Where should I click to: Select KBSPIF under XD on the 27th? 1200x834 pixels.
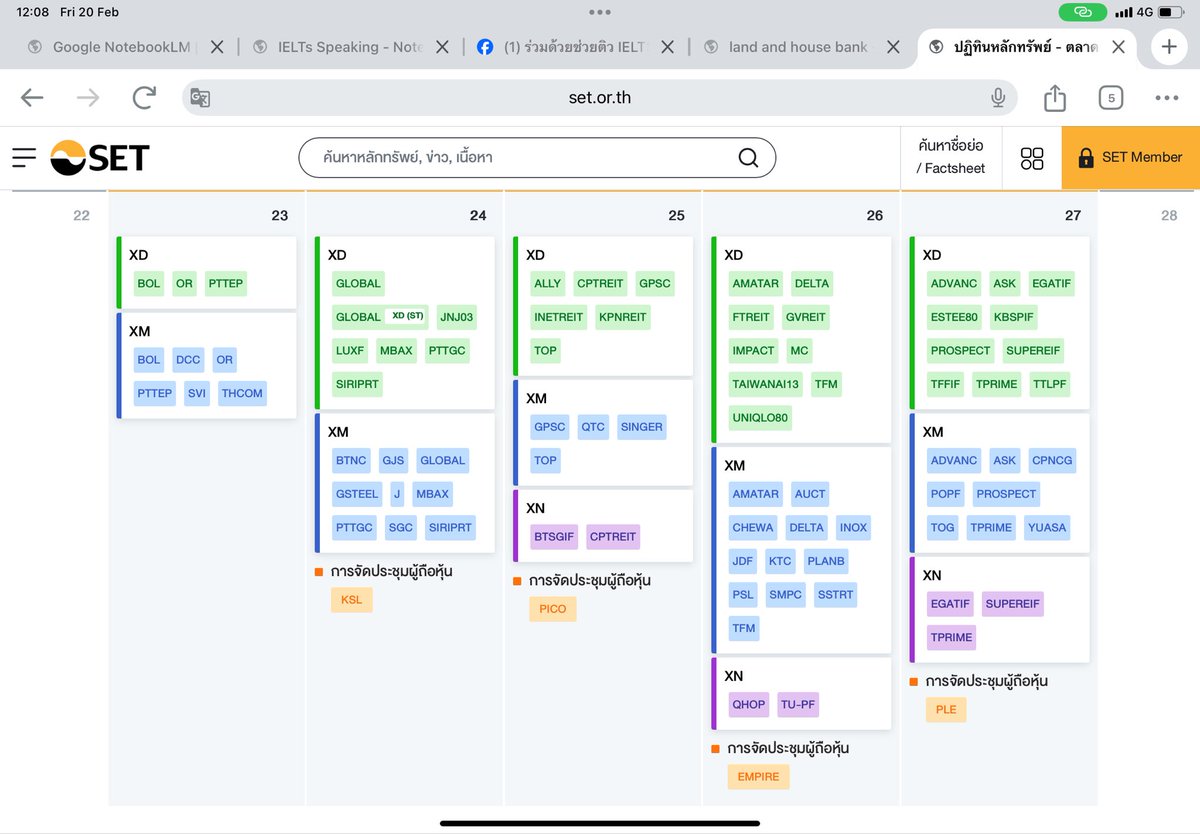click(x=1015, y=317)
